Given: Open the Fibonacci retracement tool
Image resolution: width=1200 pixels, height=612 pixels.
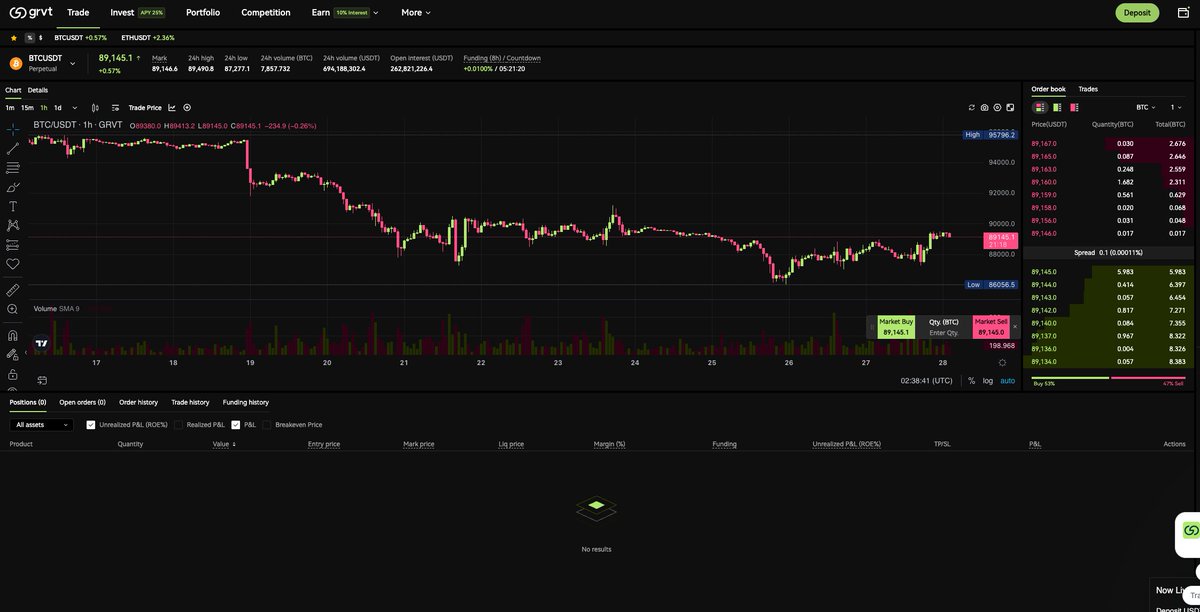Looking at the screenshot, I should pos(13,167).
